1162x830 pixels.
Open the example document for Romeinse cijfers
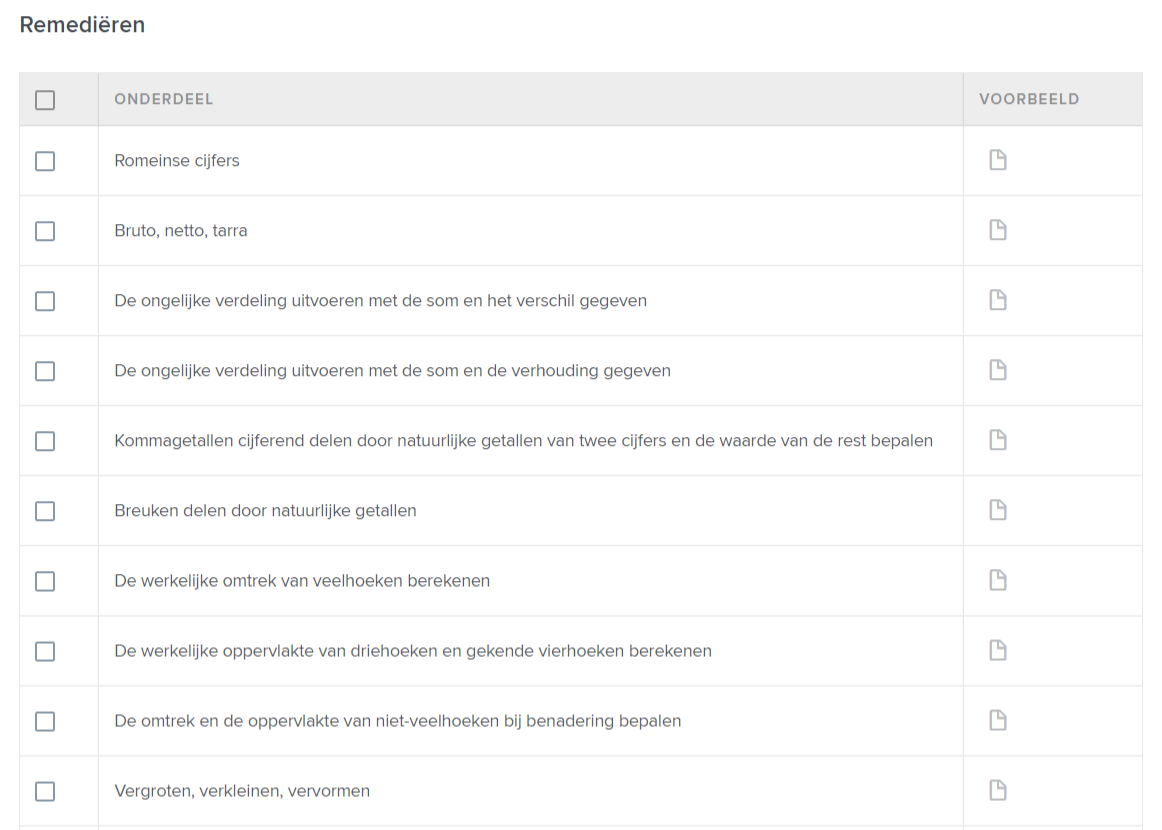997,160
